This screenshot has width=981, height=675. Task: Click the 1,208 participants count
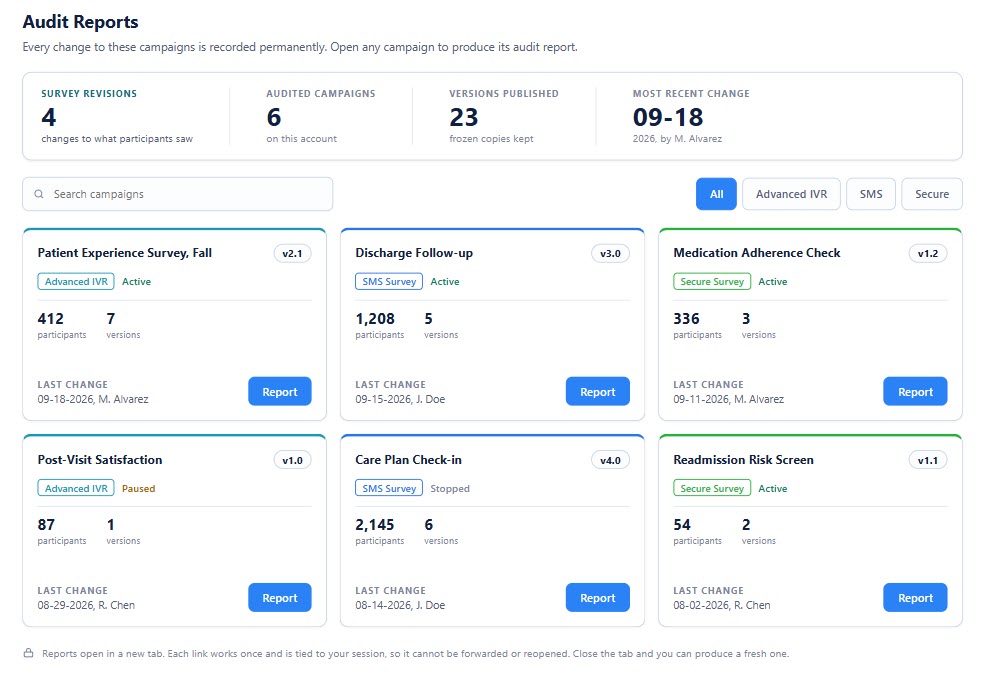tap(375, 318)
